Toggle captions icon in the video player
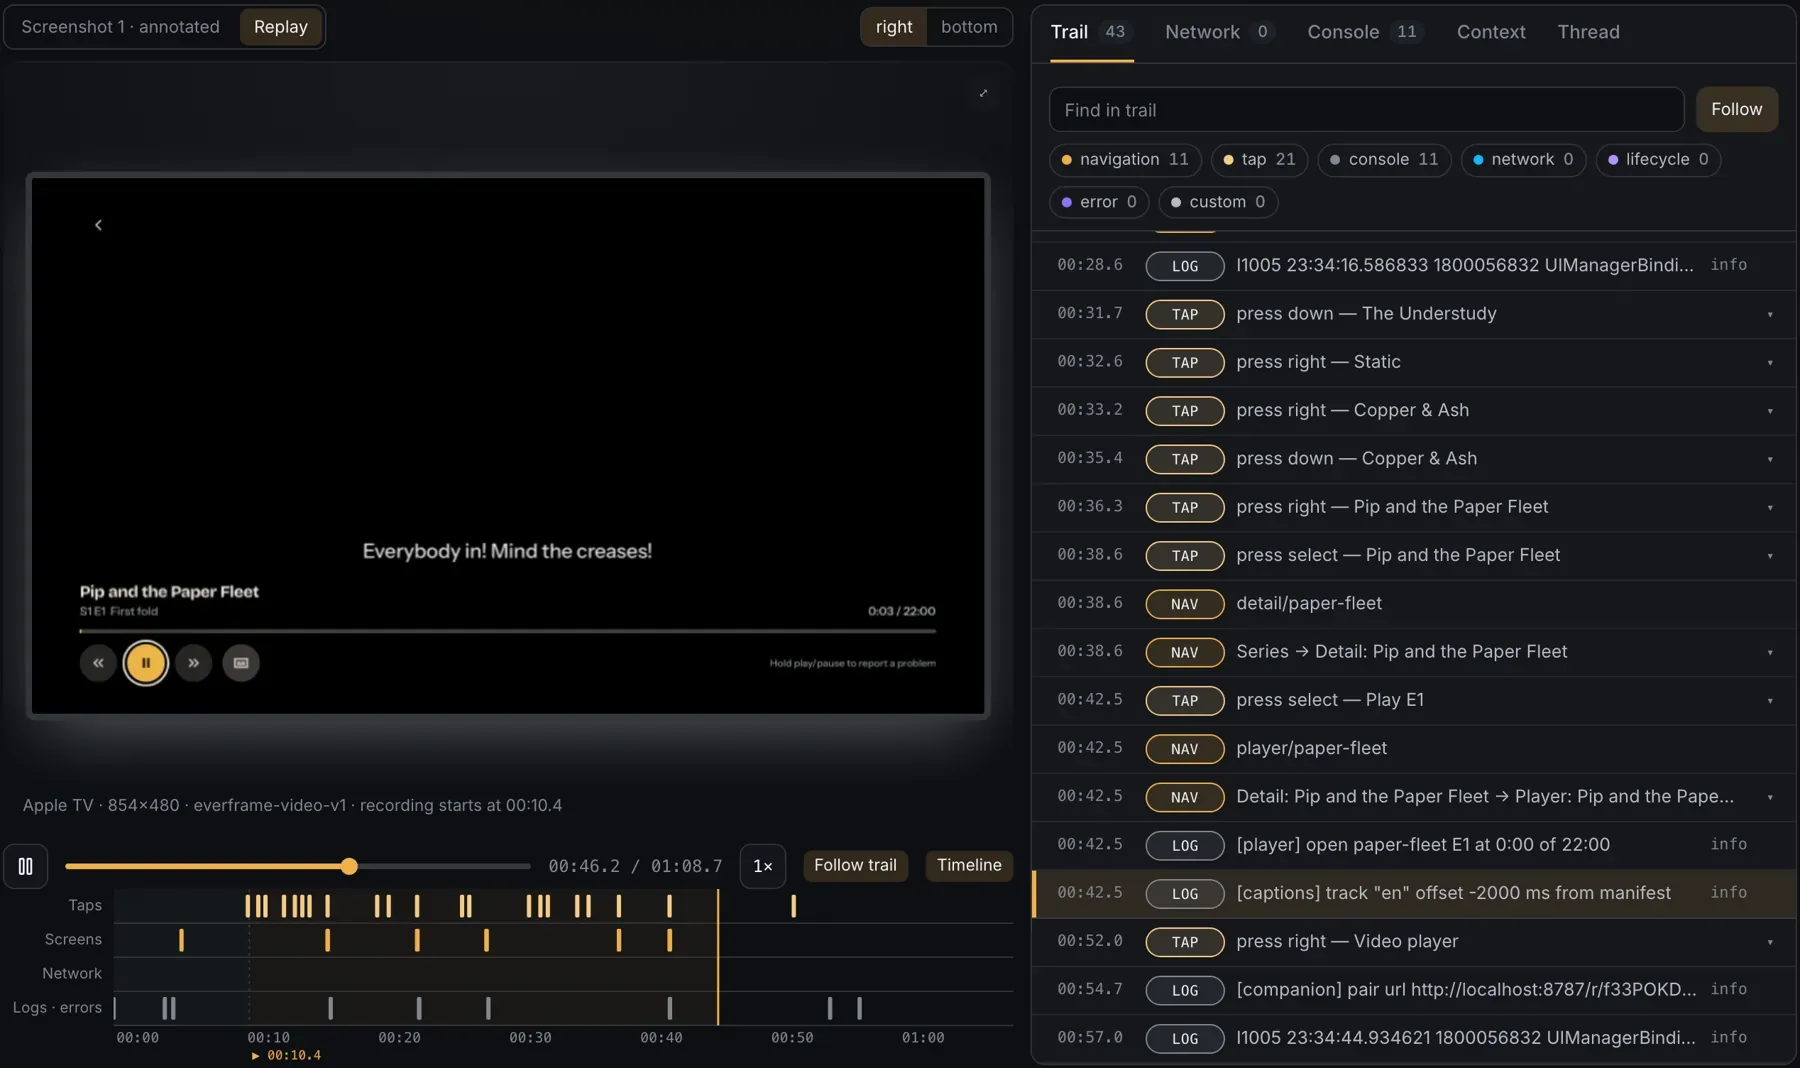This screenshot has height=1068, width=1800. (241, 663)
